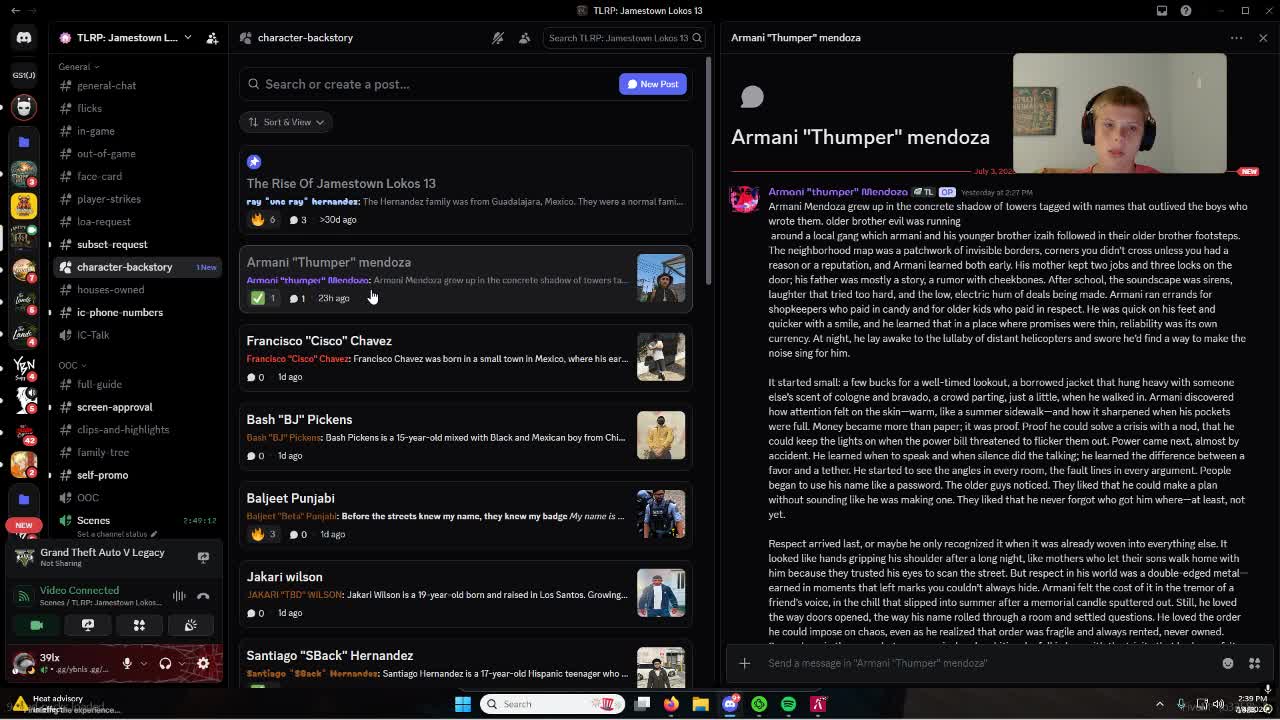Open the apps icon in message box

[1254, 663]
